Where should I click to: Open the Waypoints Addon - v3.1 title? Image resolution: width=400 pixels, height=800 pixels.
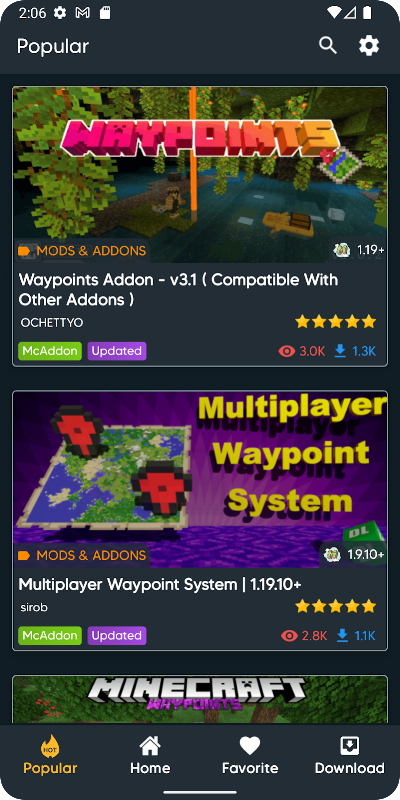(178, 289)
